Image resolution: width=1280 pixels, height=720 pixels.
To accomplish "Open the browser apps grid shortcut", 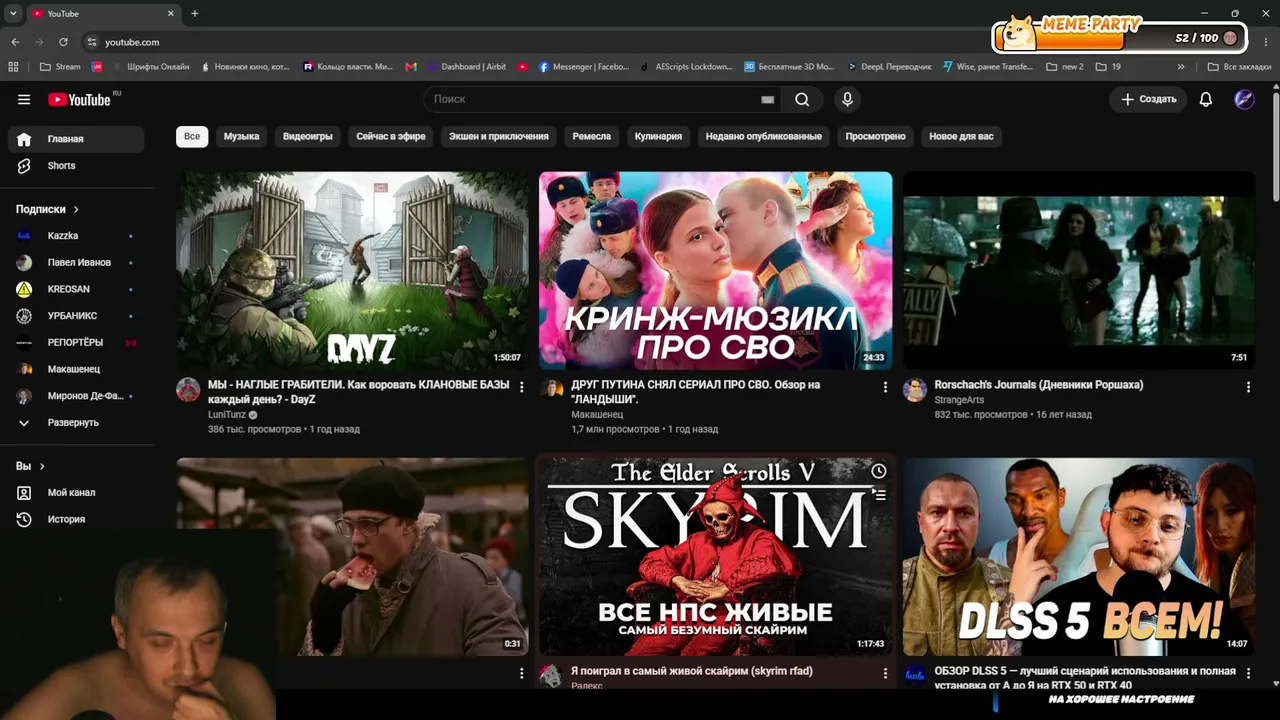I will (x=13, y=67).
